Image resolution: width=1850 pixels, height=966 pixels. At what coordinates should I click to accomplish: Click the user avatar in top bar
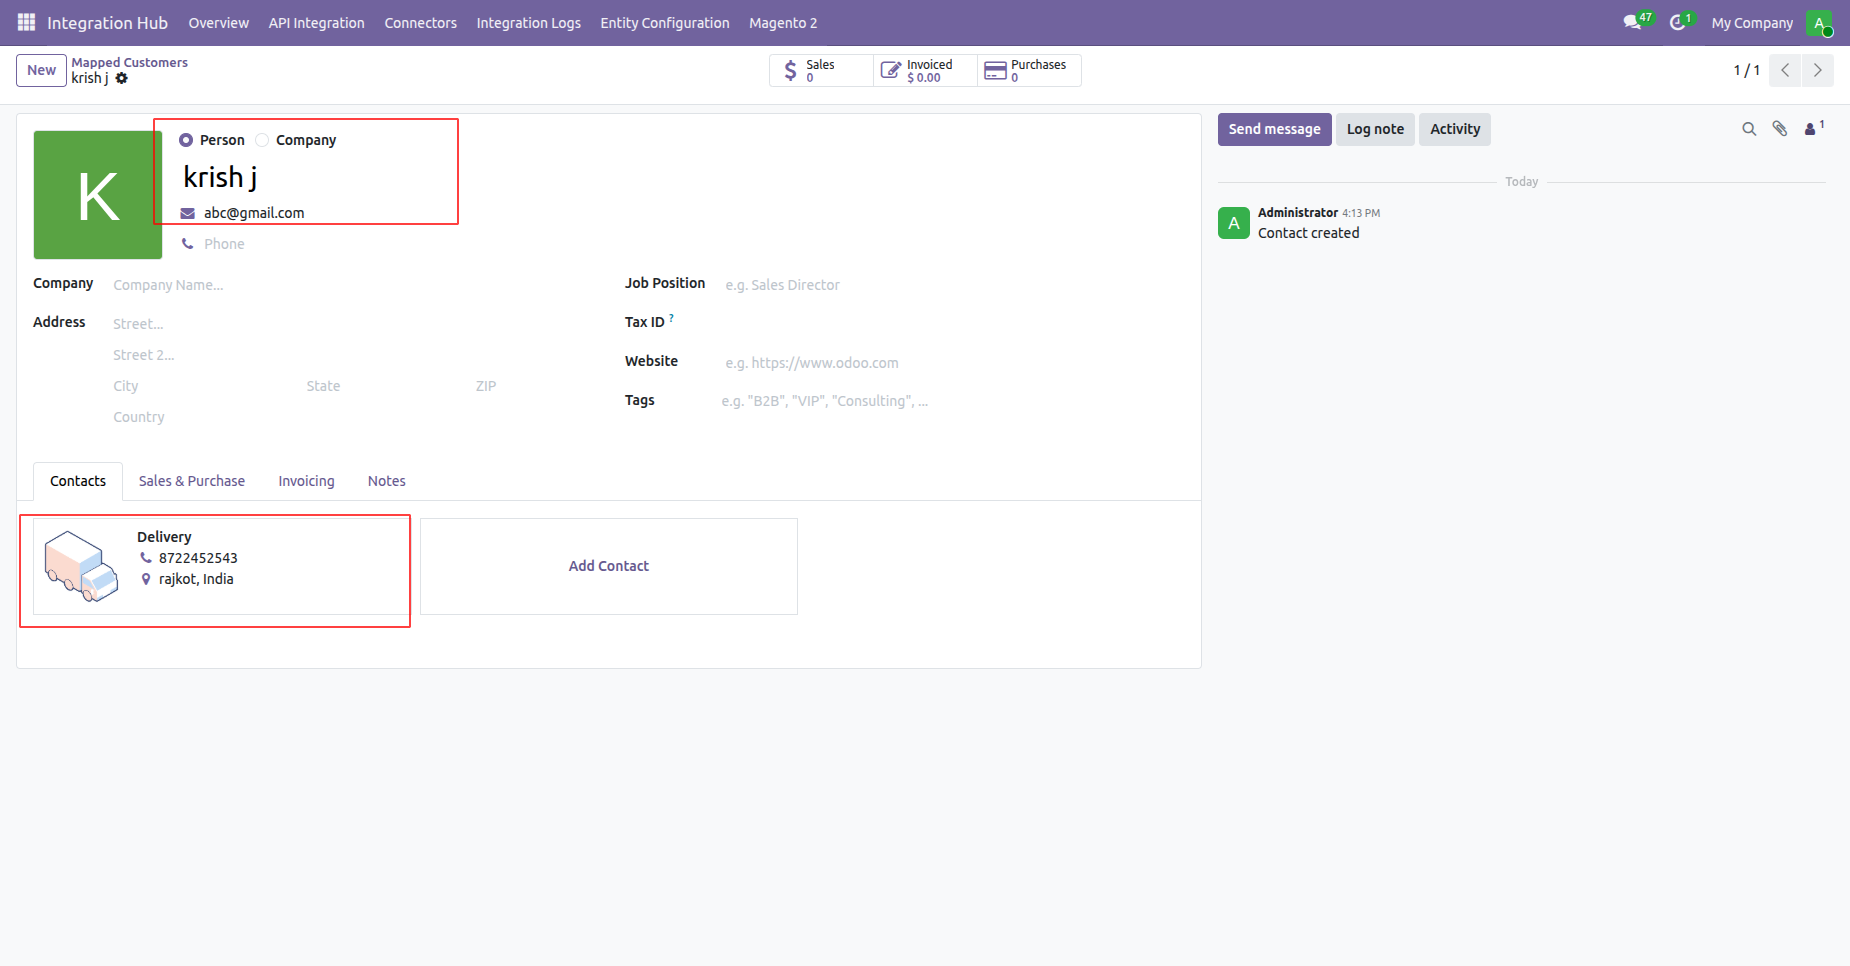point(1819,22)
